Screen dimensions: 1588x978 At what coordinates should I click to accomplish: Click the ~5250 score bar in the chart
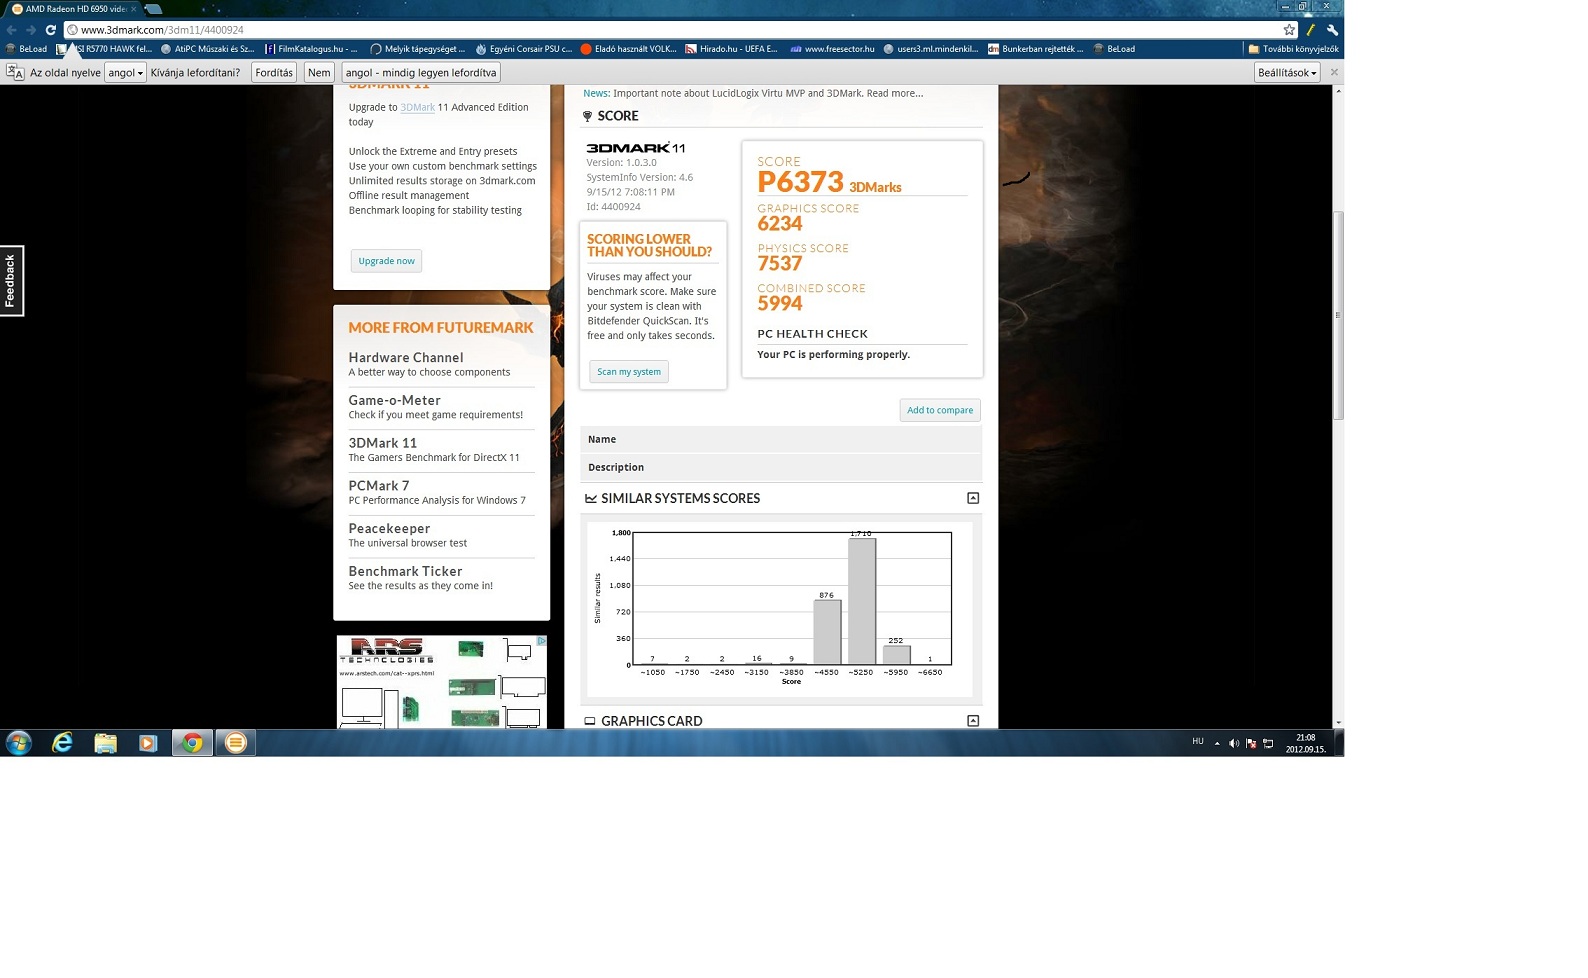click(x=862, y=601)
